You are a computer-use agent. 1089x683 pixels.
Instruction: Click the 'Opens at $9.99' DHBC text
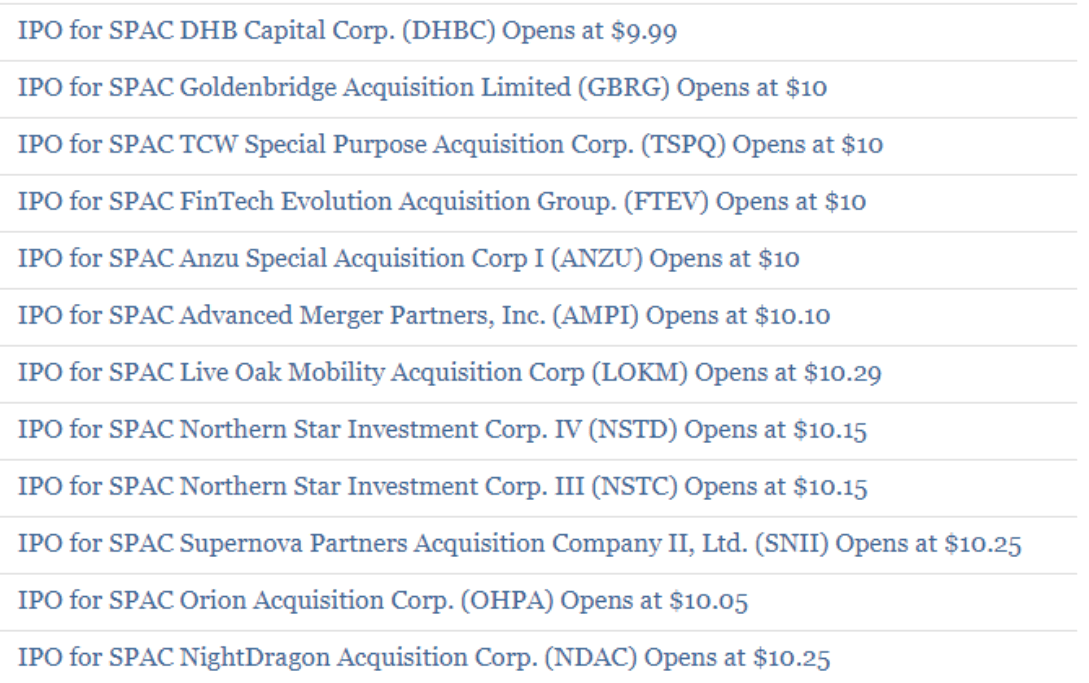tap(590, 31)
